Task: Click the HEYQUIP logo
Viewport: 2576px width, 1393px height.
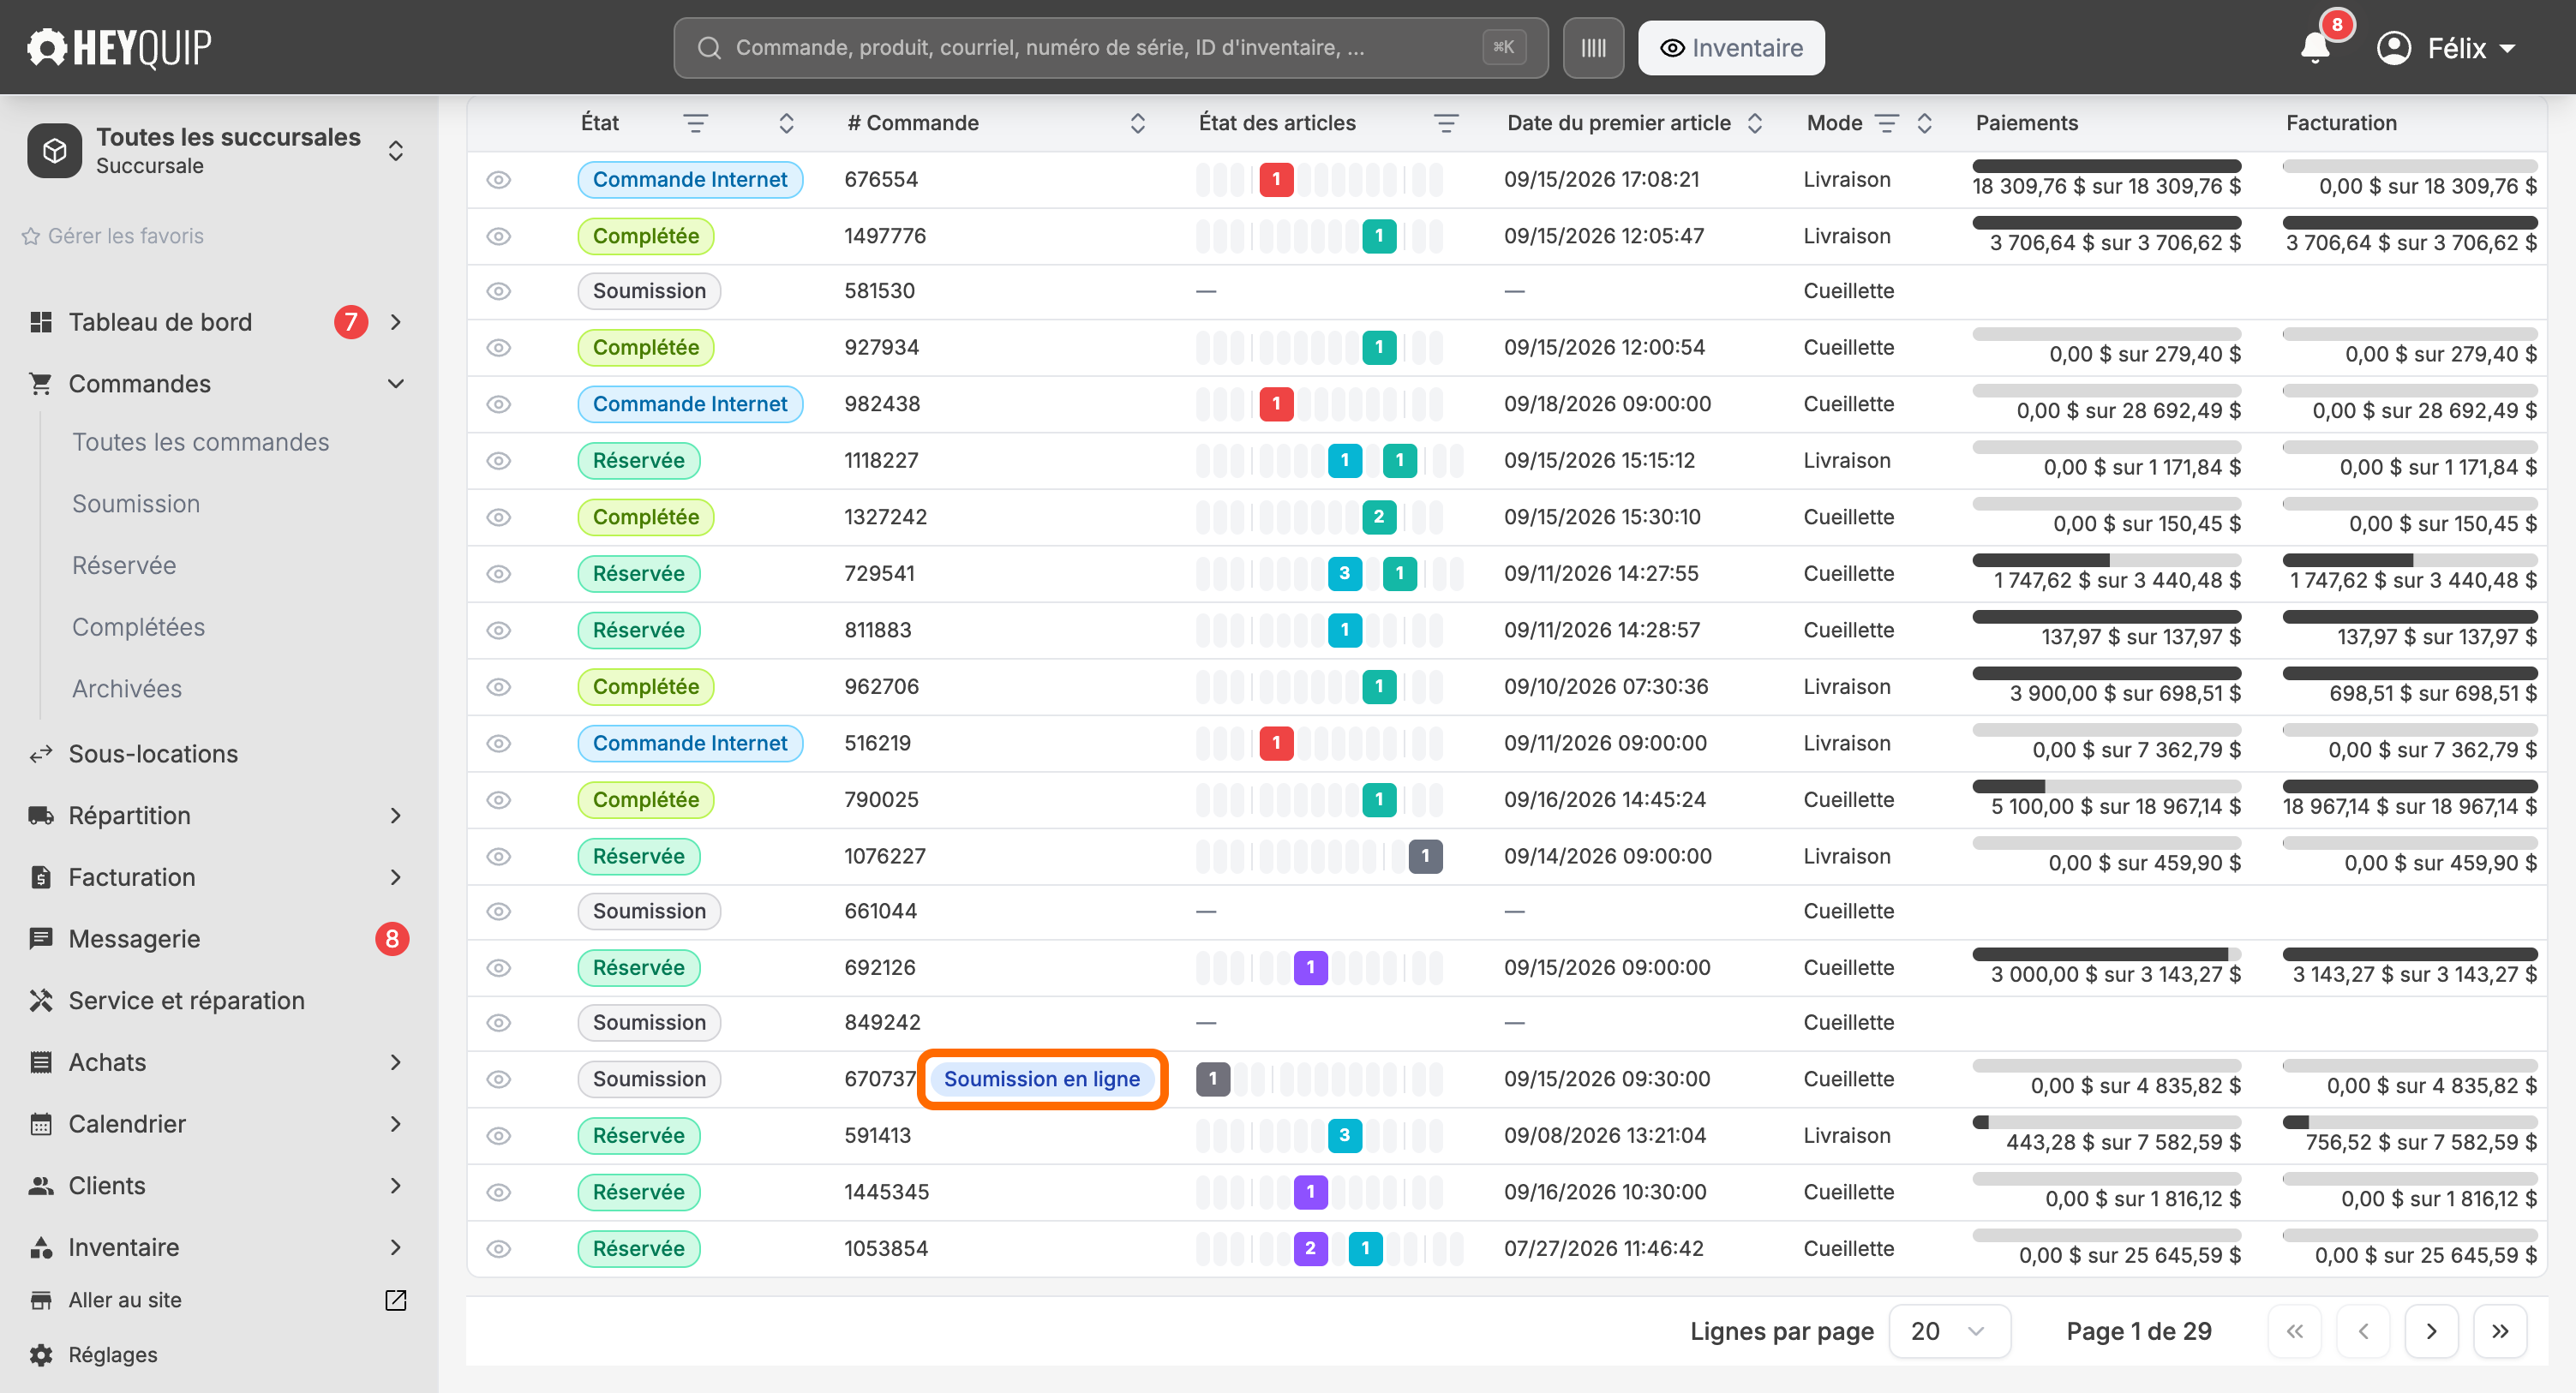Action: (x=119, y=47)
